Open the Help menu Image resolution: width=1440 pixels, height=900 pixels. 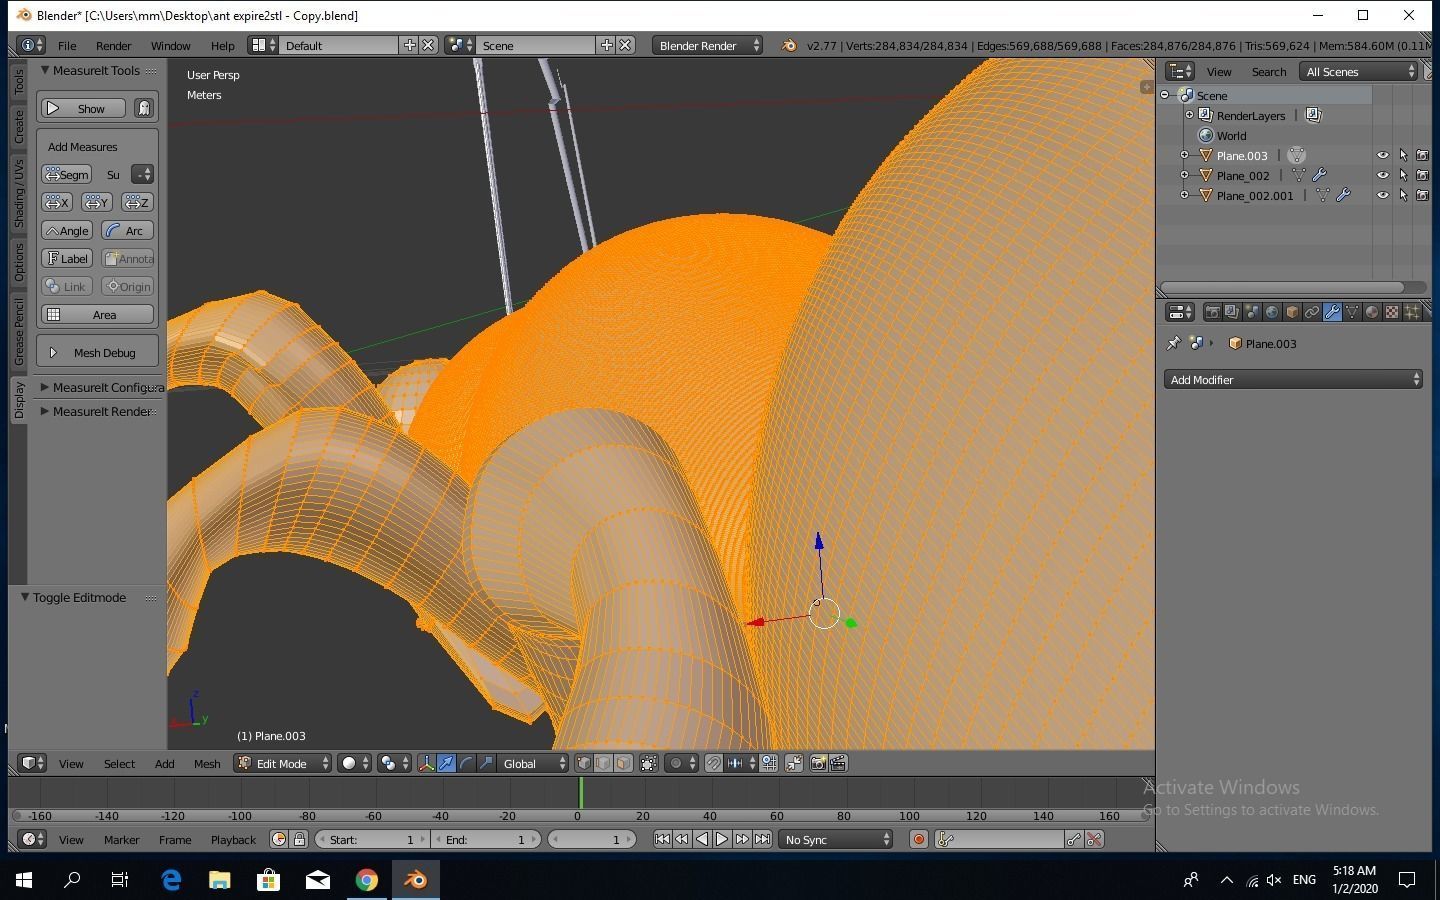222,46
